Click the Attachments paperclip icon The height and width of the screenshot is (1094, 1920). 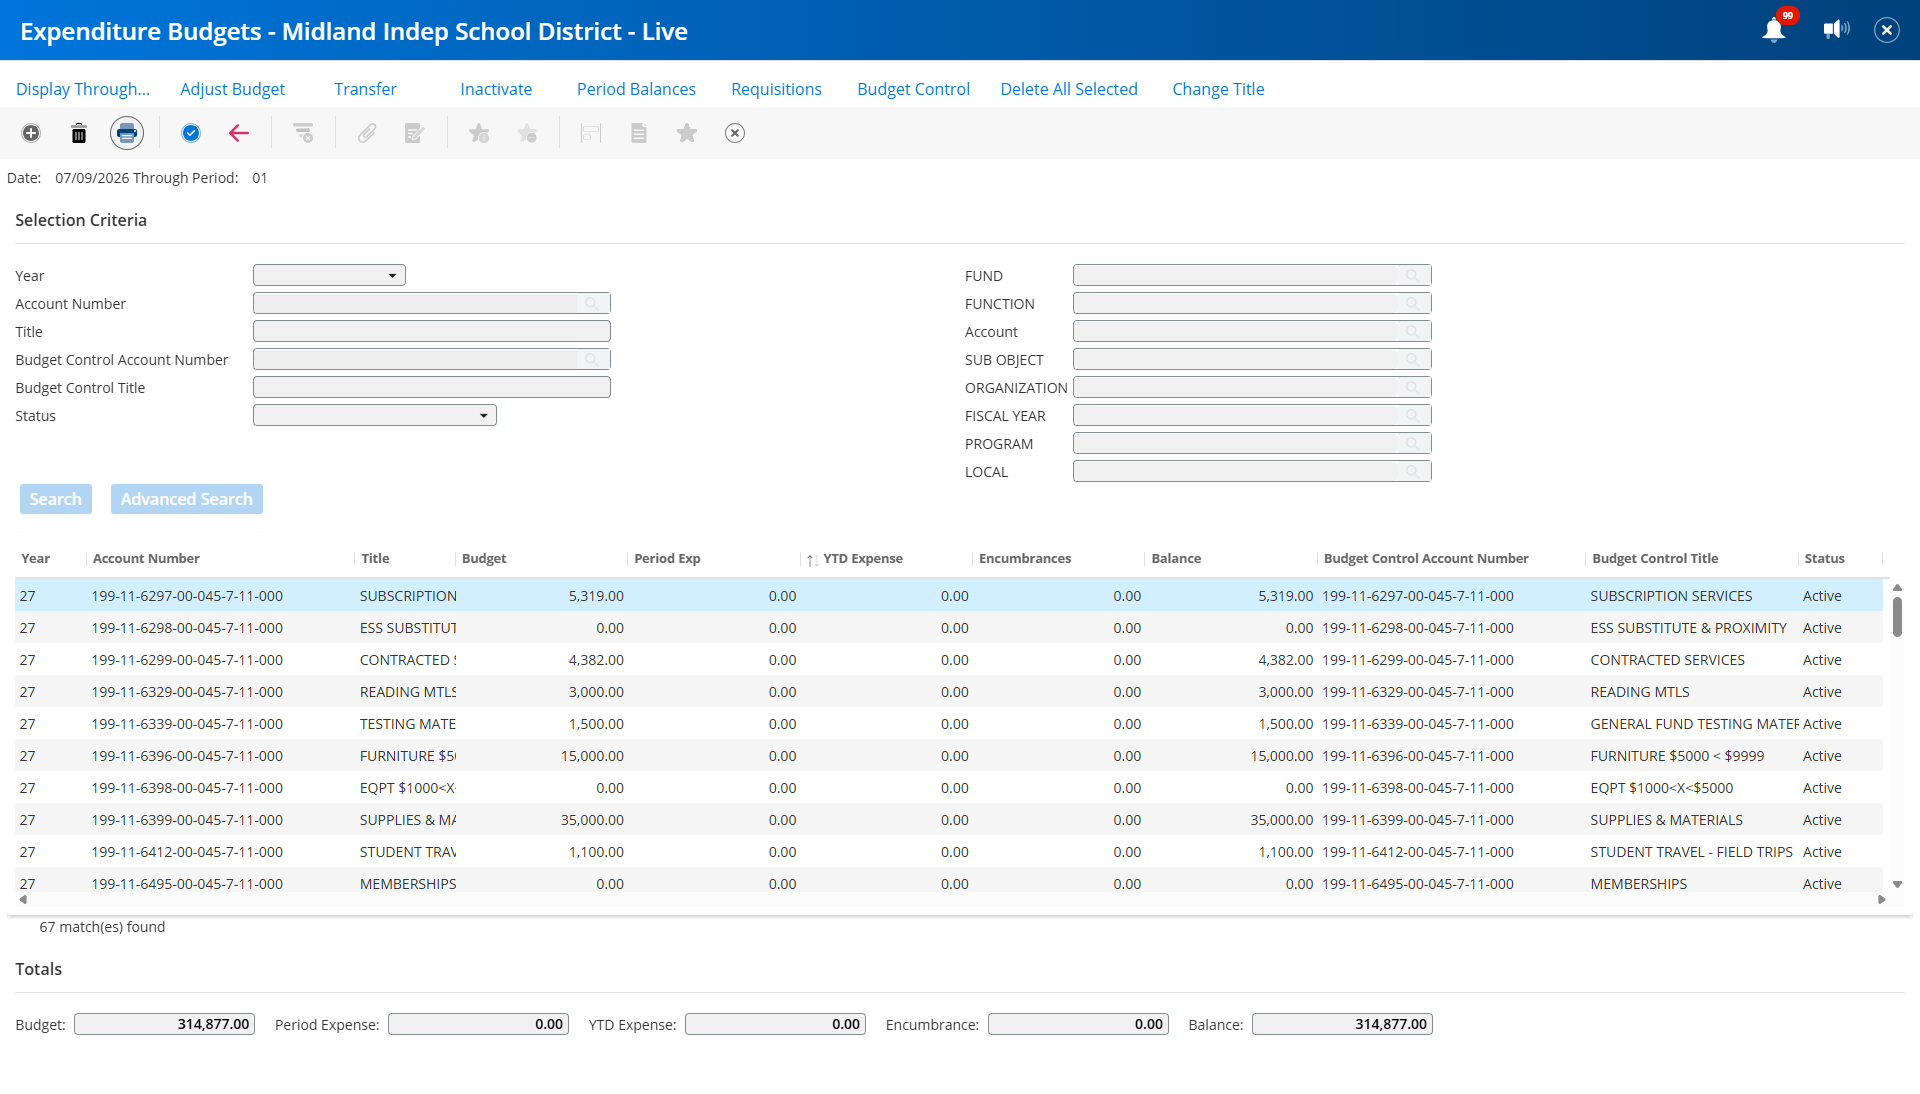[x=367, y=133]
